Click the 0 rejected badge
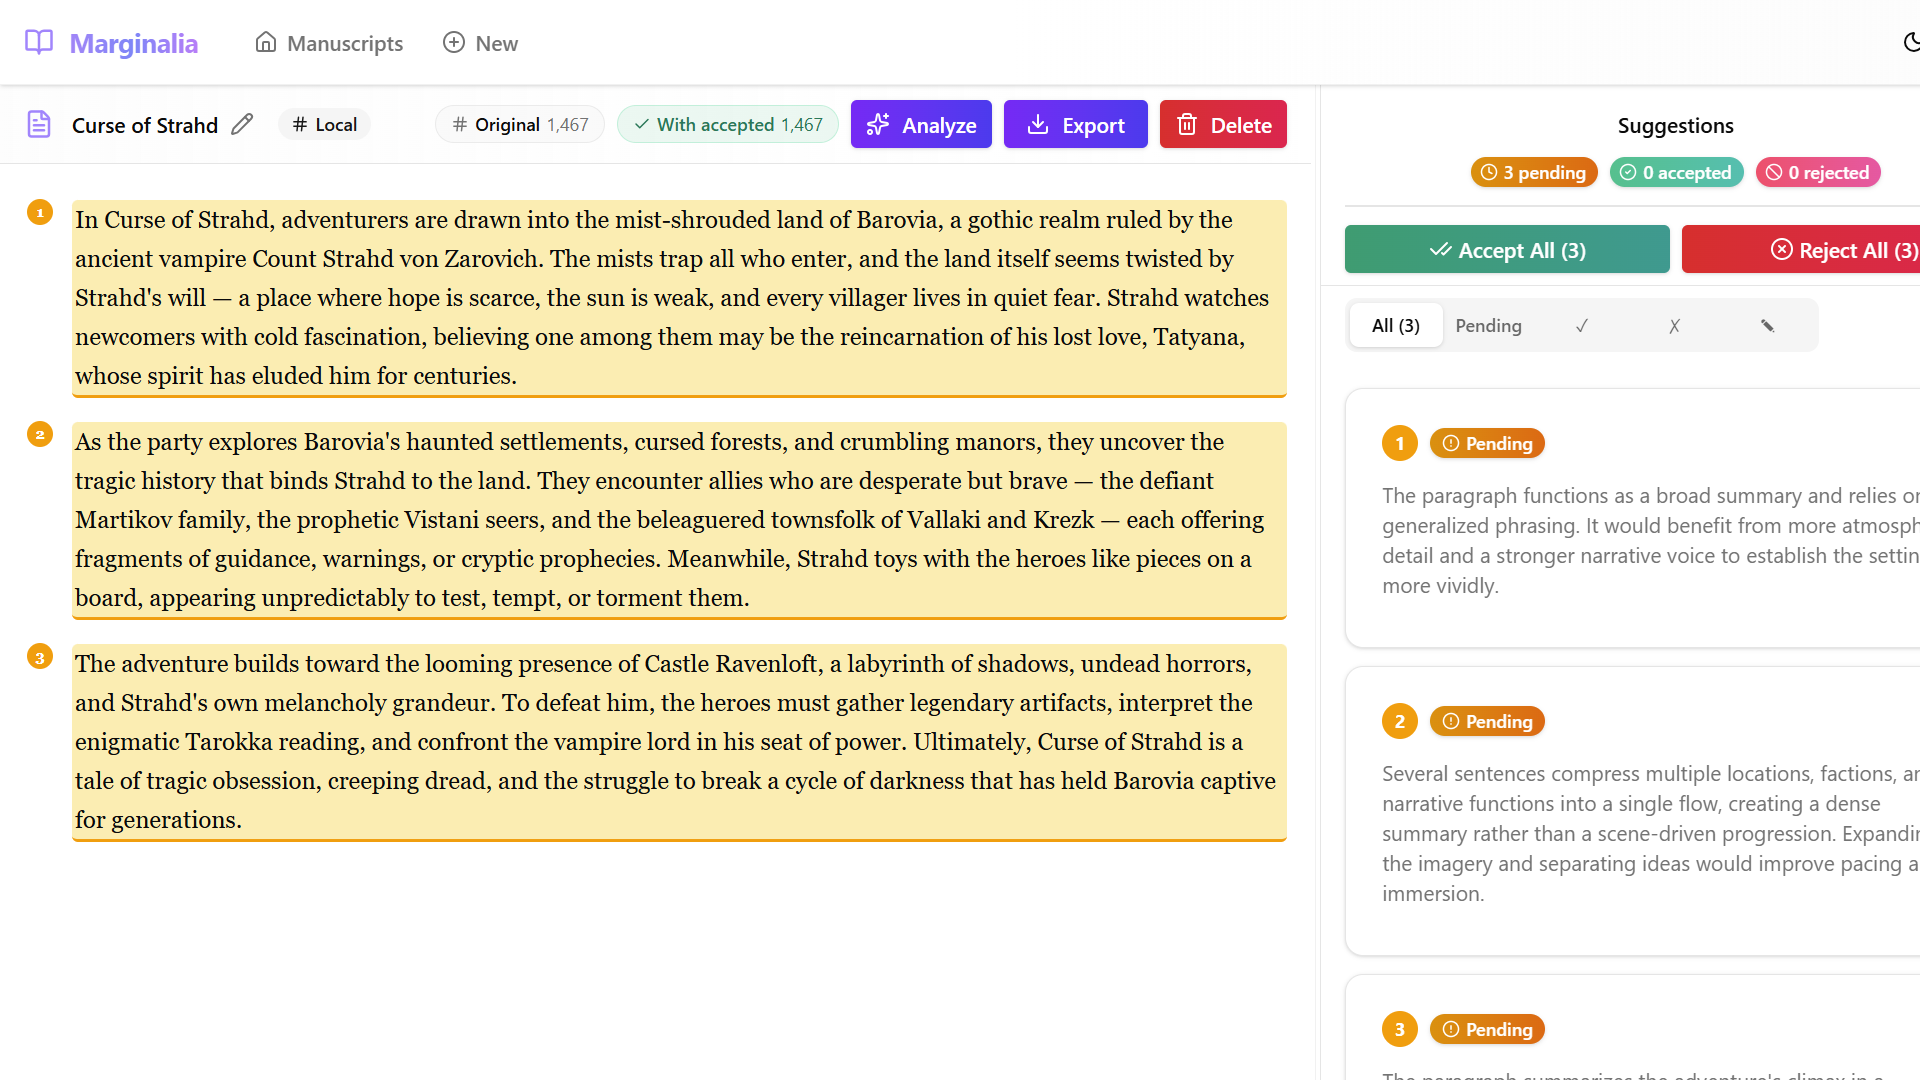Image resolution: width=1920 pixels, height=1080 pixels. 1818,172
